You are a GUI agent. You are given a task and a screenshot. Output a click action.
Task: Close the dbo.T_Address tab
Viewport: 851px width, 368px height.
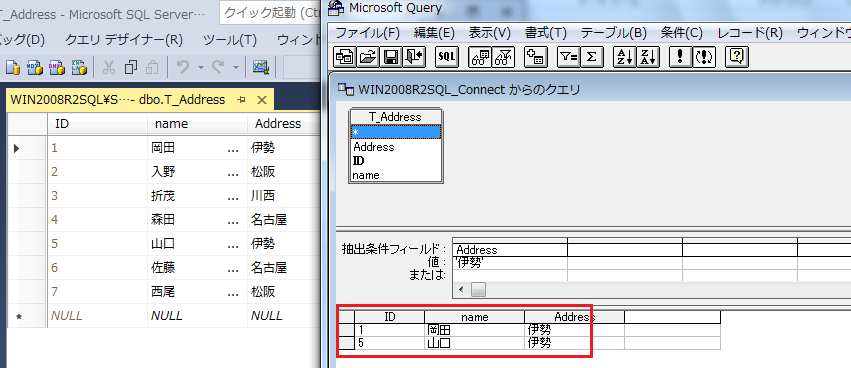point(262,100)
